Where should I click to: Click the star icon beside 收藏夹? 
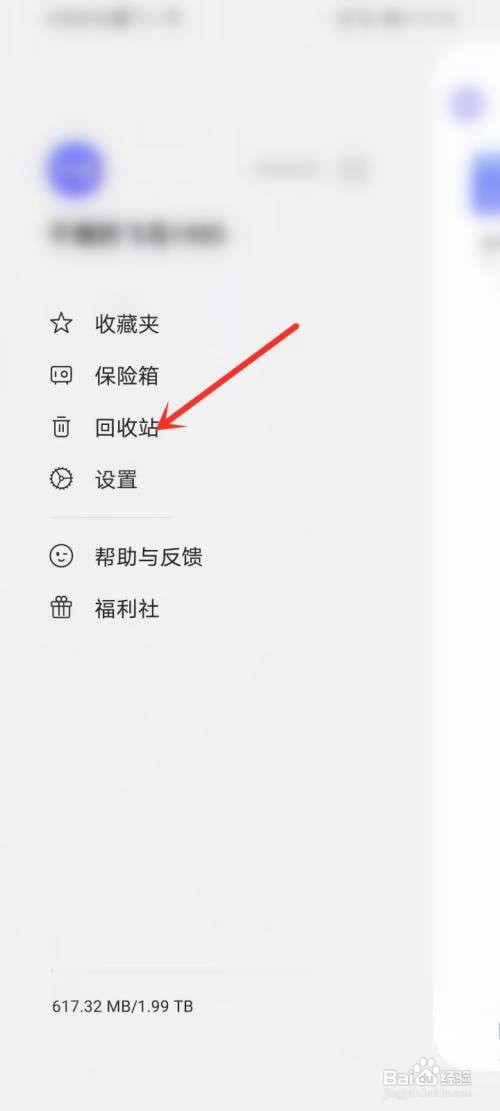[62, 324]
